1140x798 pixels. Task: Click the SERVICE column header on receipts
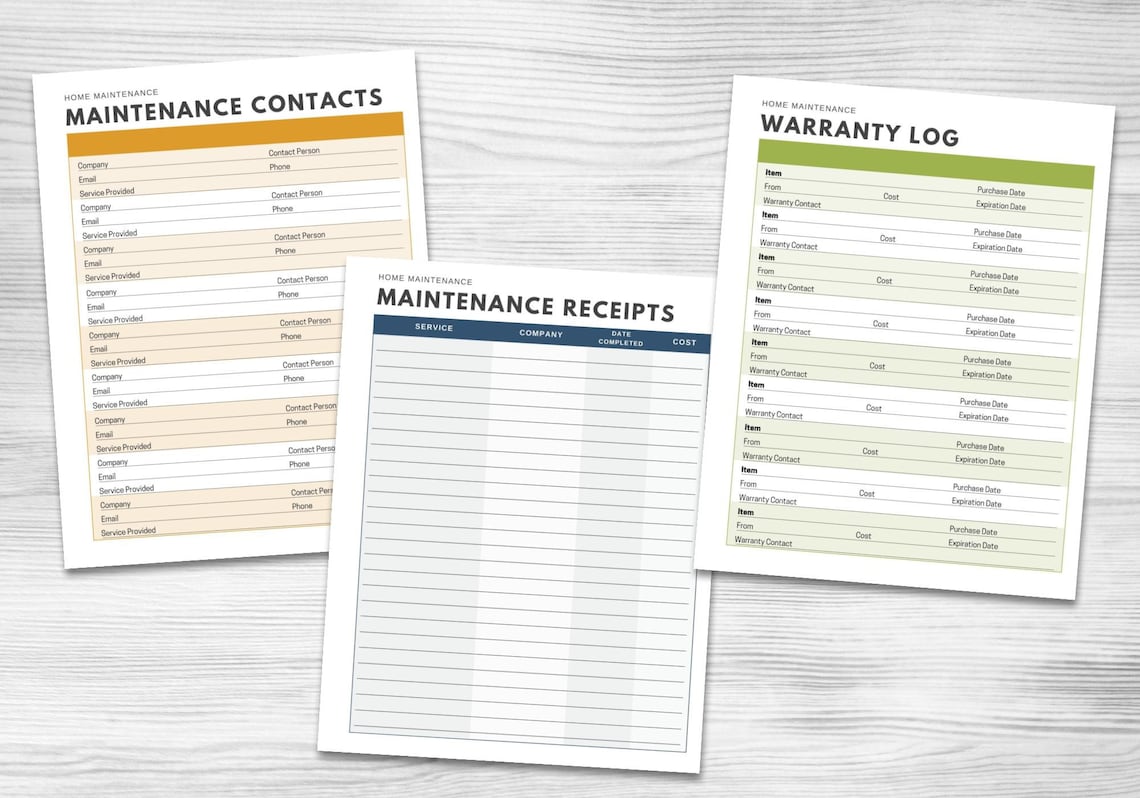[x=432, y=328]
